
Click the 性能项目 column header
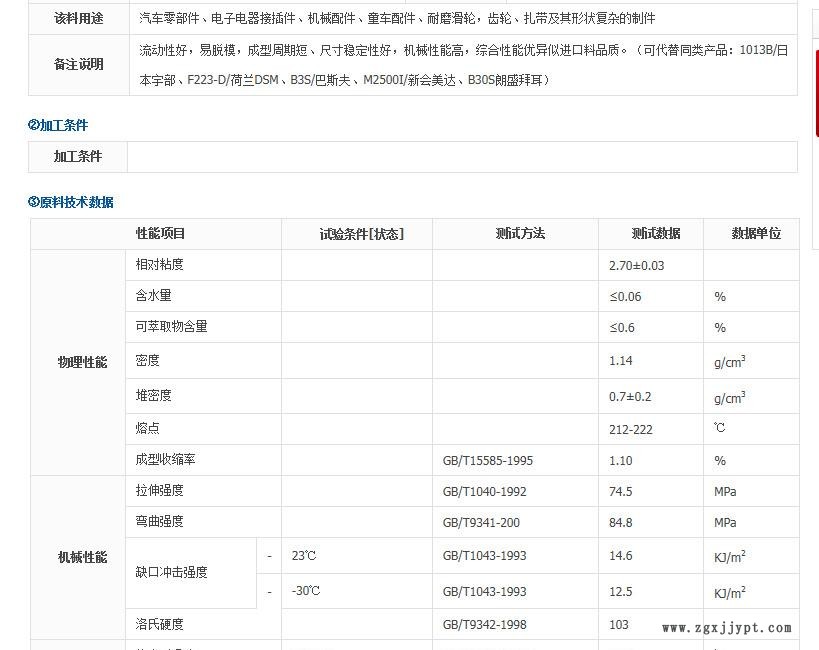[x=161, y=234]
